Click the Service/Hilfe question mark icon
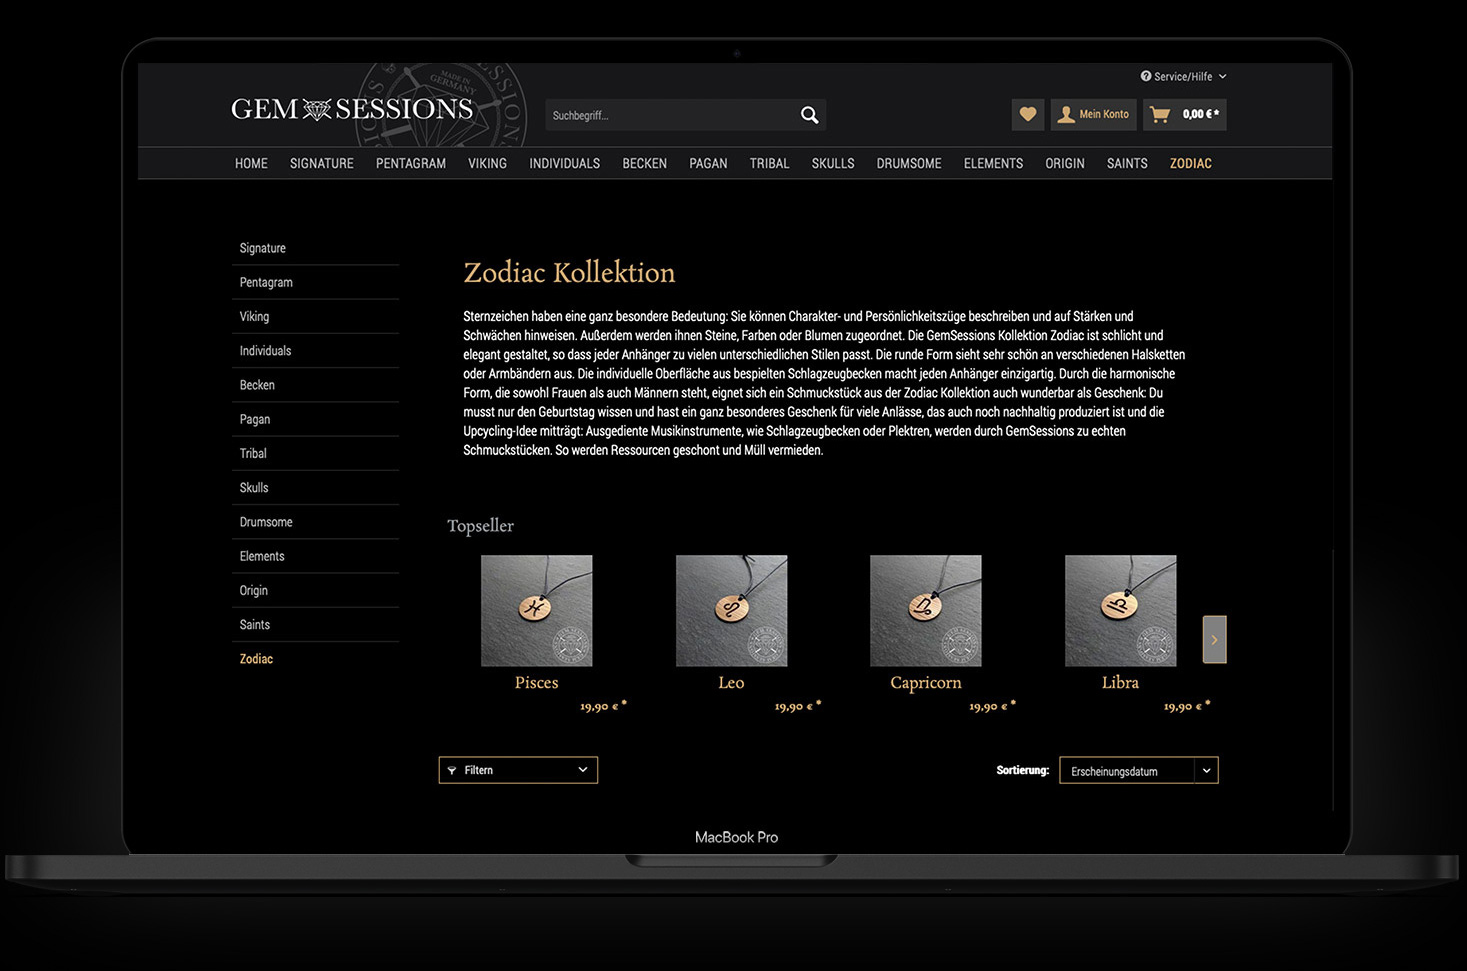Image resolution: width=1467 pixels, height=971 pixels. [x=1146, y=76]
